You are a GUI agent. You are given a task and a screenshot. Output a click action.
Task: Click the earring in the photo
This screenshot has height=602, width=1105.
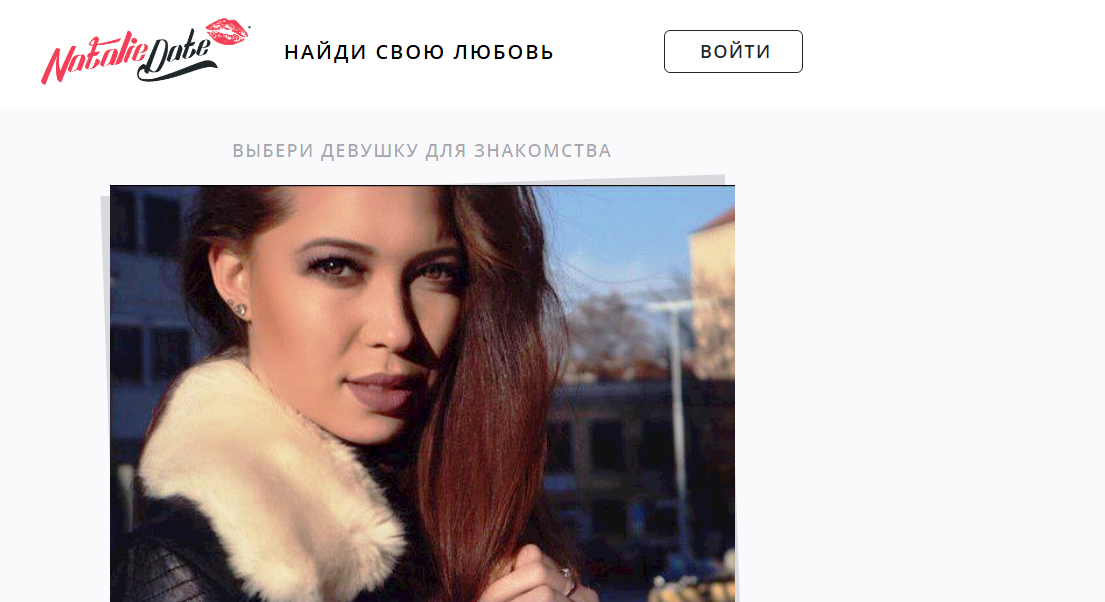tap(239, 309)
